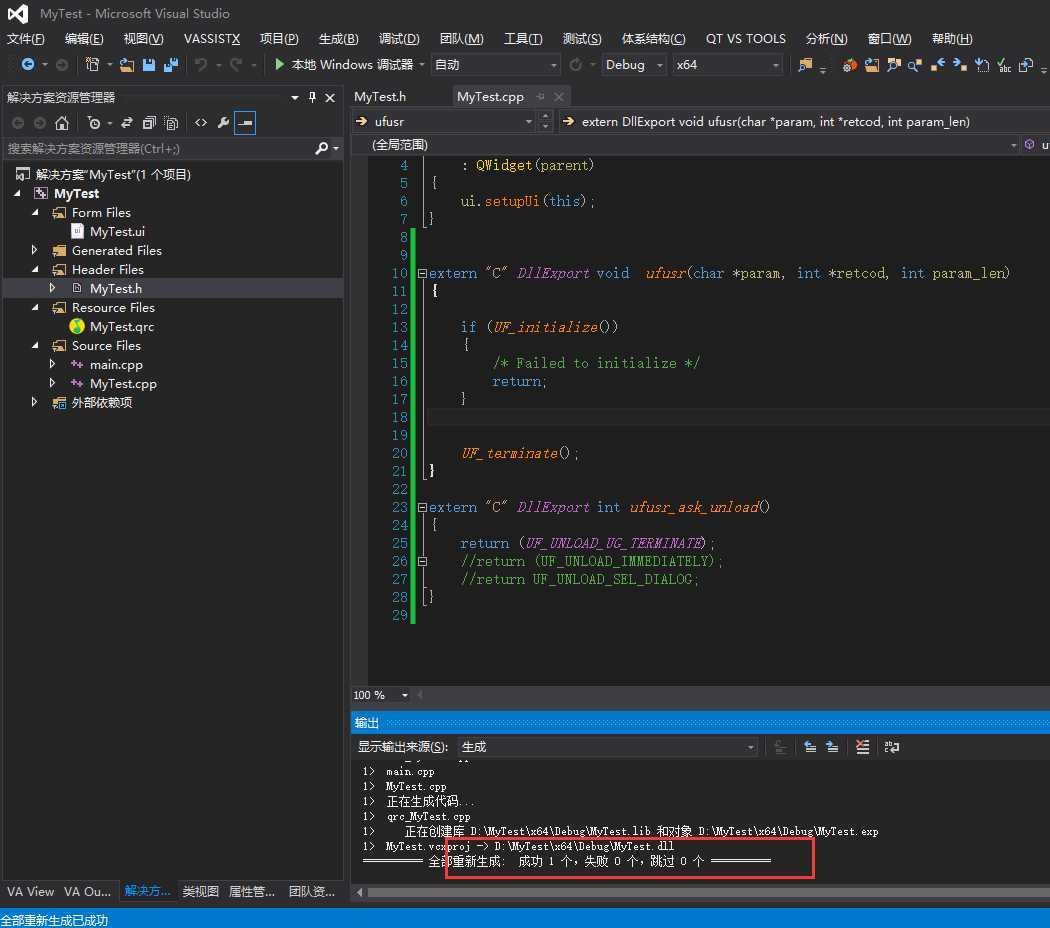Click the save all icon

pyautogui.click(x=171, y=64)
